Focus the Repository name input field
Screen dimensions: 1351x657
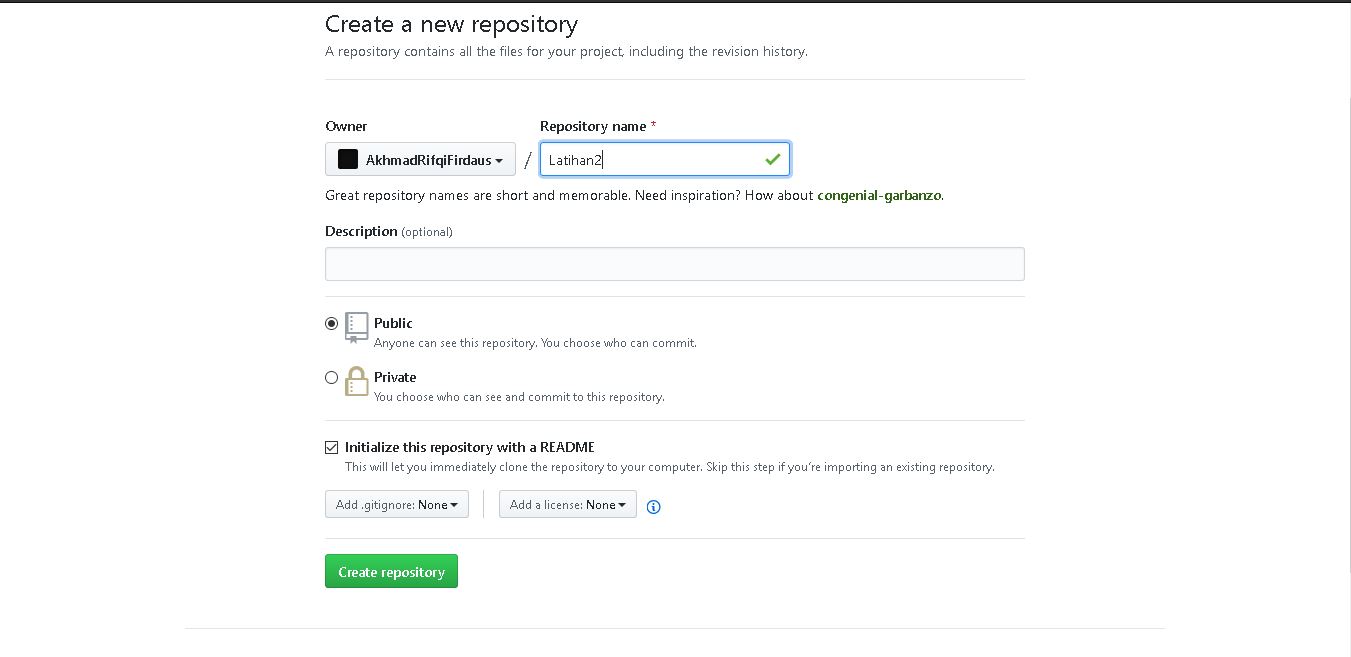[x=665, y=159]
